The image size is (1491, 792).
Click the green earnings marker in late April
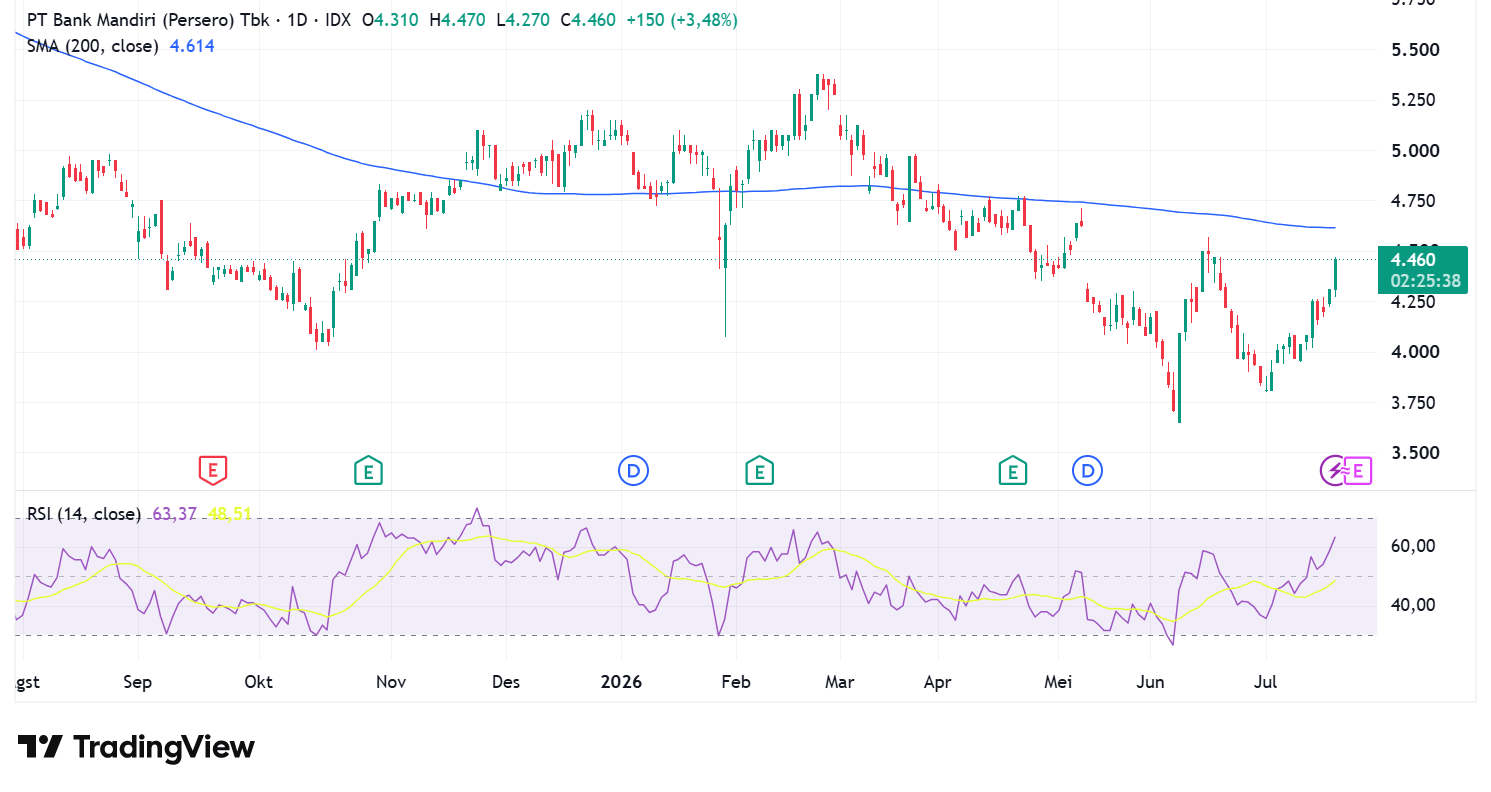pyautogui.click(x=1012, y=469)
